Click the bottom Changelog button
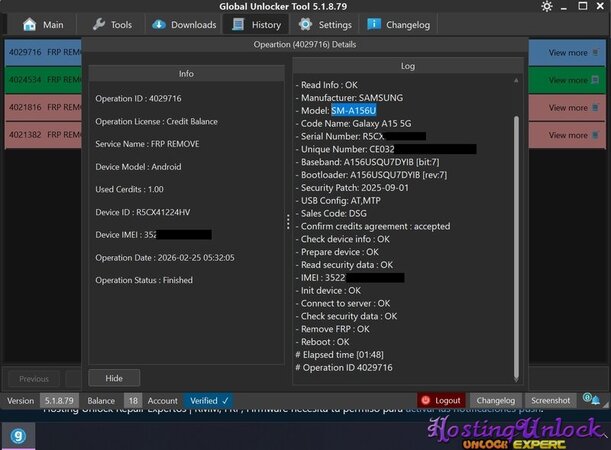Screen dimensions: 611x450 point(495,400)
